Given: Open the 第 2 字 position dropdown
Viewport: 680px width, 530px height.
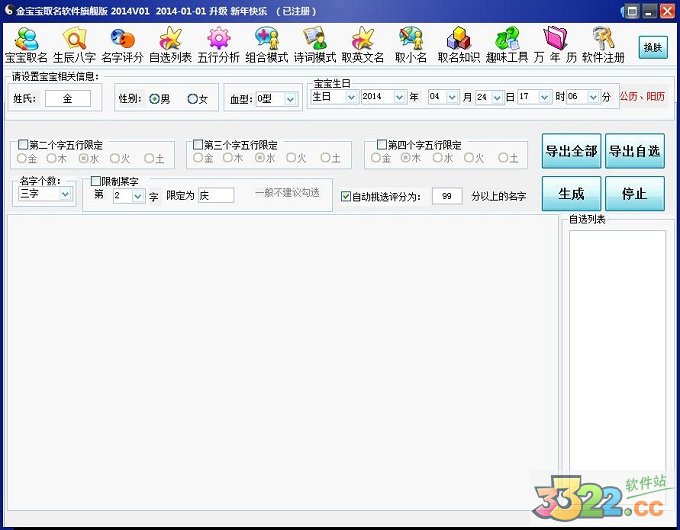Looking at the screenshot, I should (x=137, y=196).
